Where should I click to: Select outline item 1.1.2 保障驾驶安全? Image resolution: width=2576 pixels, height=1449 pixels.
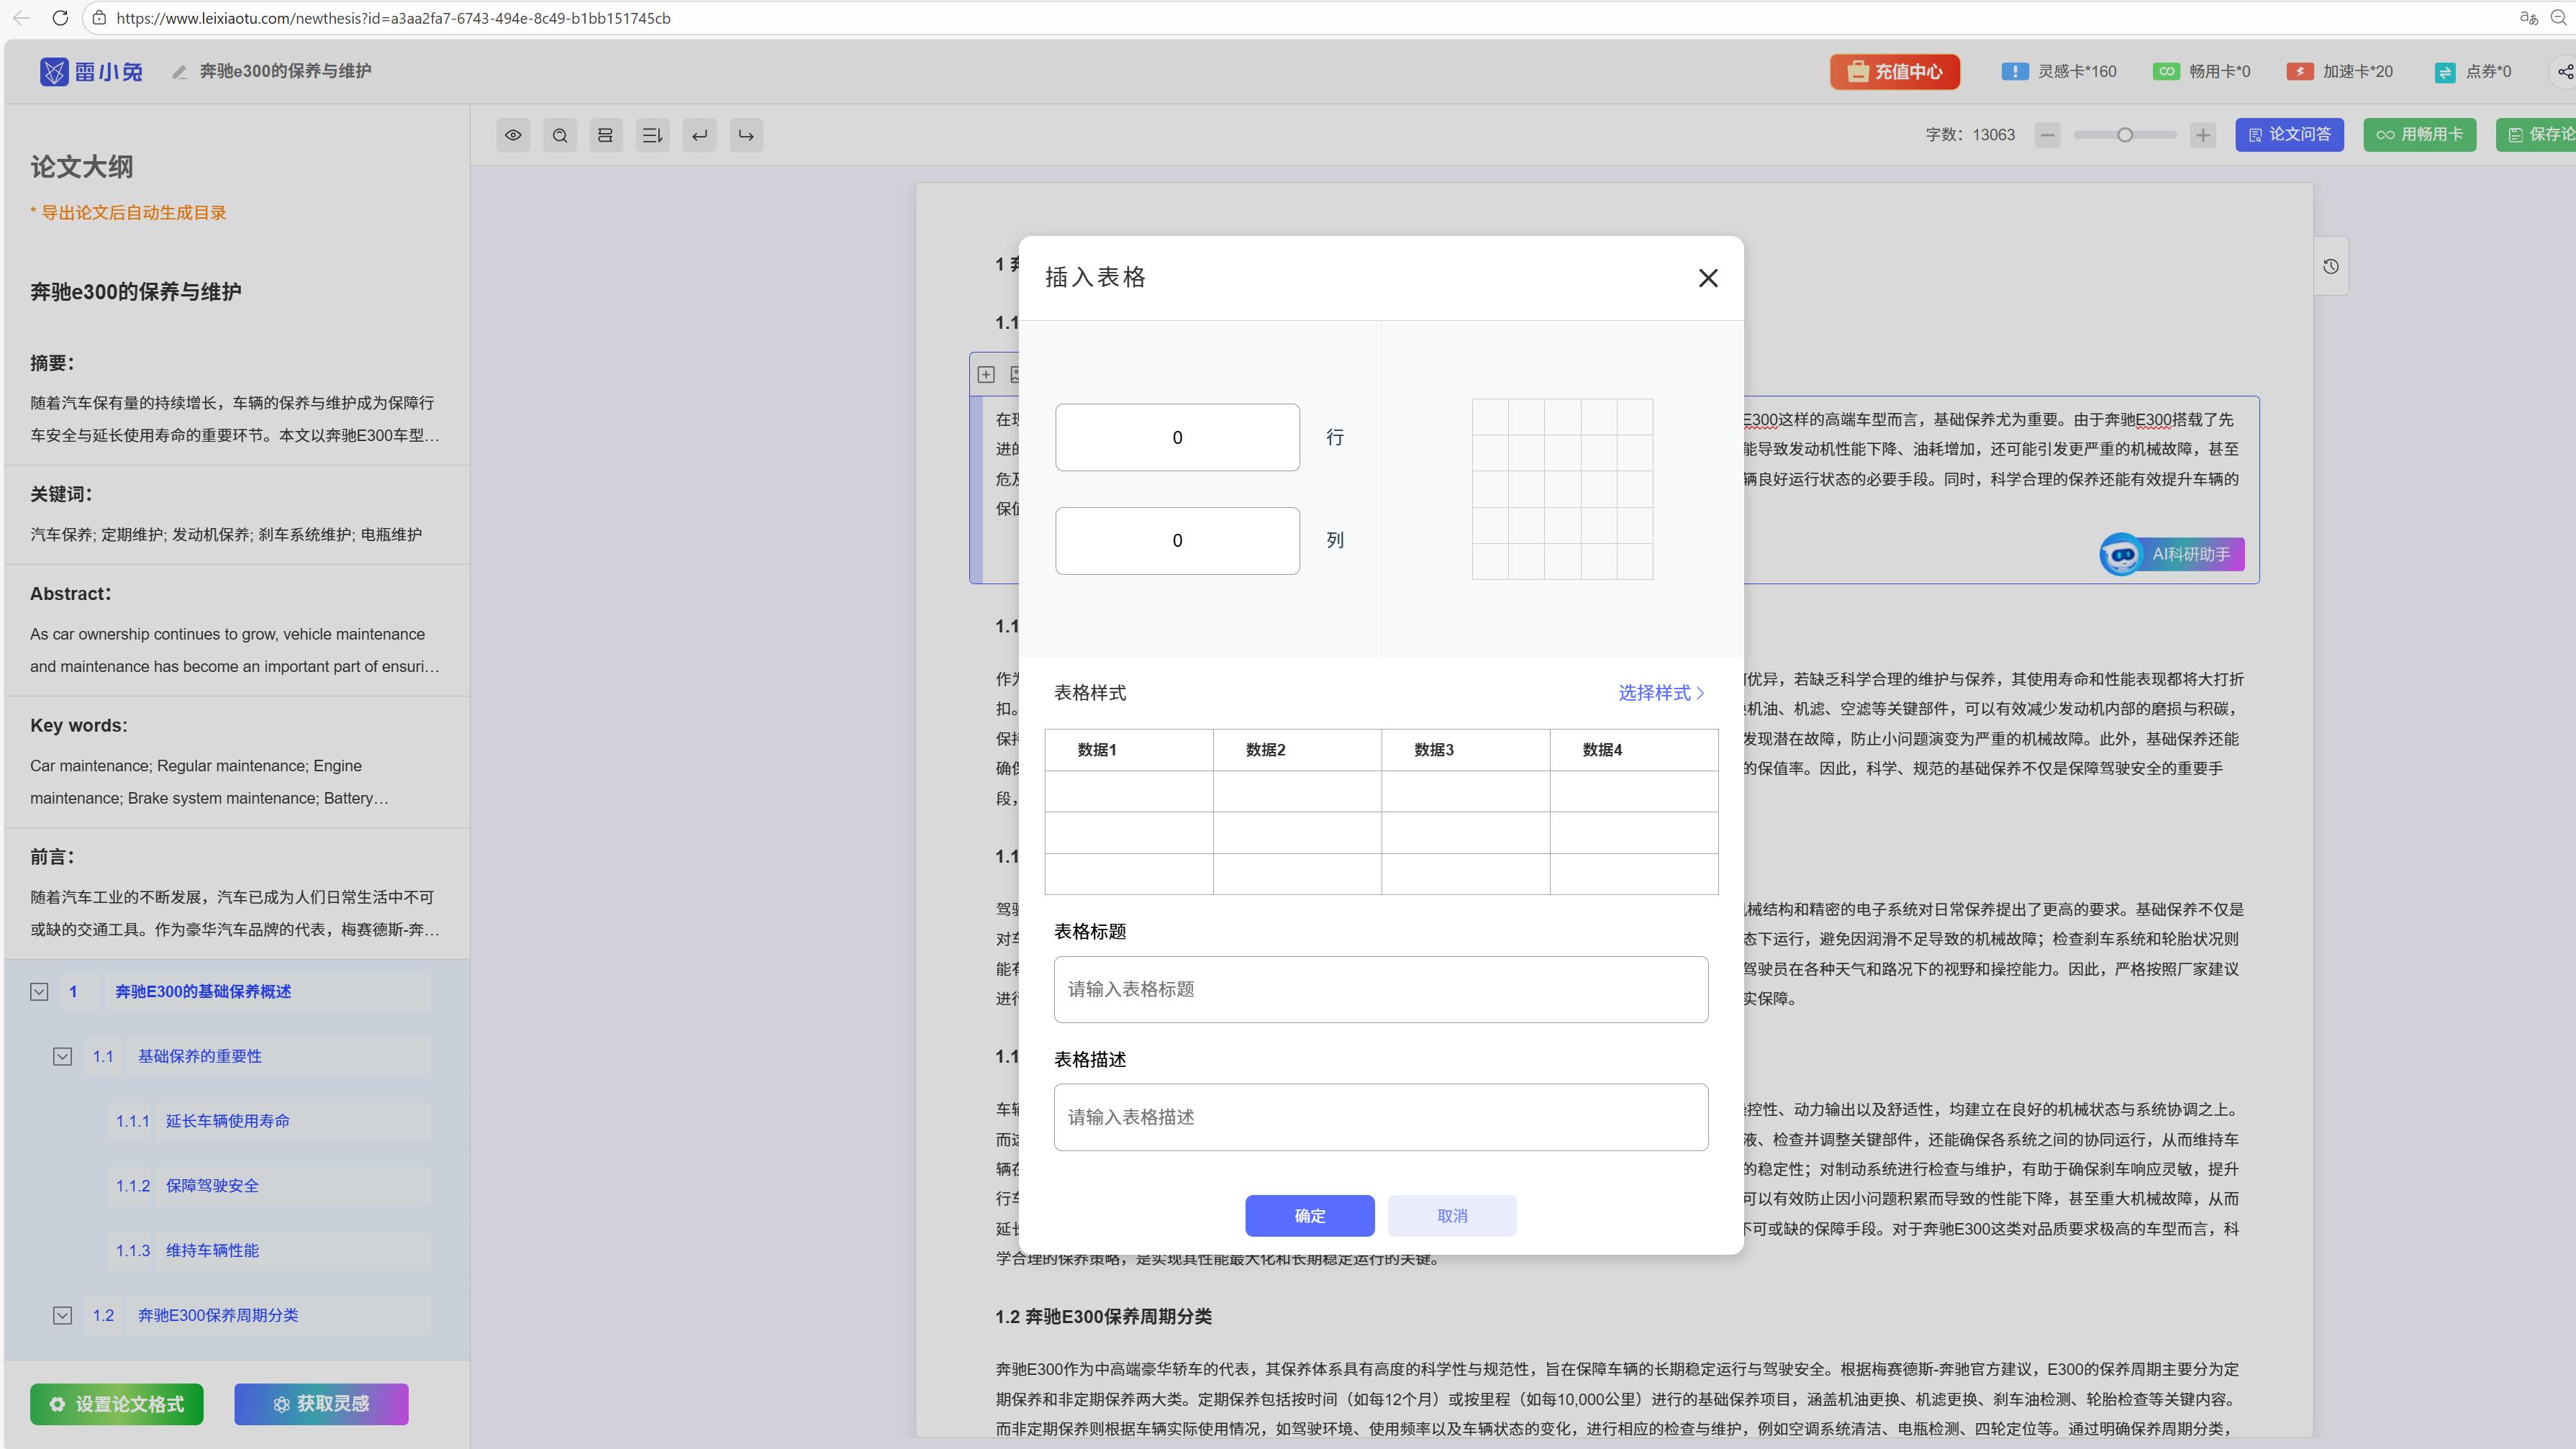pos(212,1185)
